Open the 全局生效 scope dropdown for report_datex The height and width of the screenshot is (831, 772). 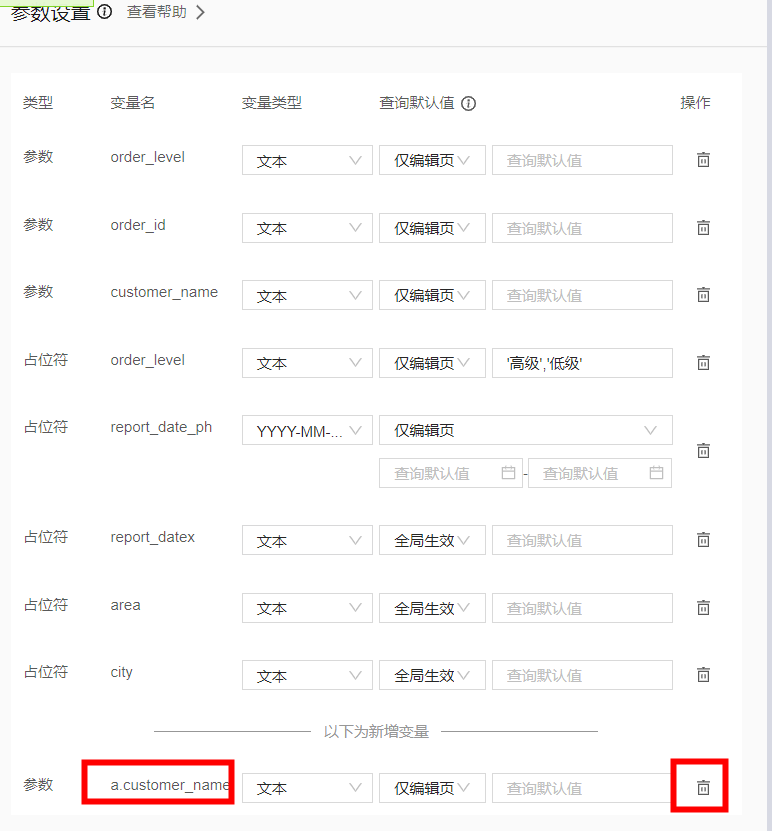click(x=432, y=540)
